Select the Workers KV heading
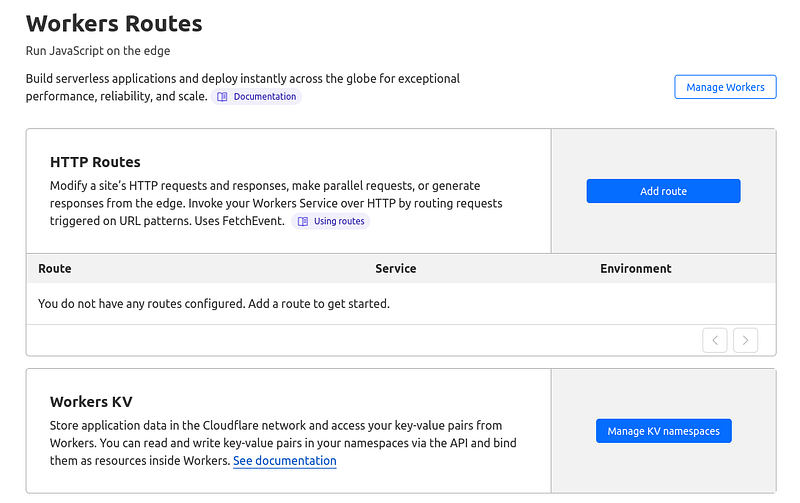This screenshot has width=800, height=503. coord(91,402)
